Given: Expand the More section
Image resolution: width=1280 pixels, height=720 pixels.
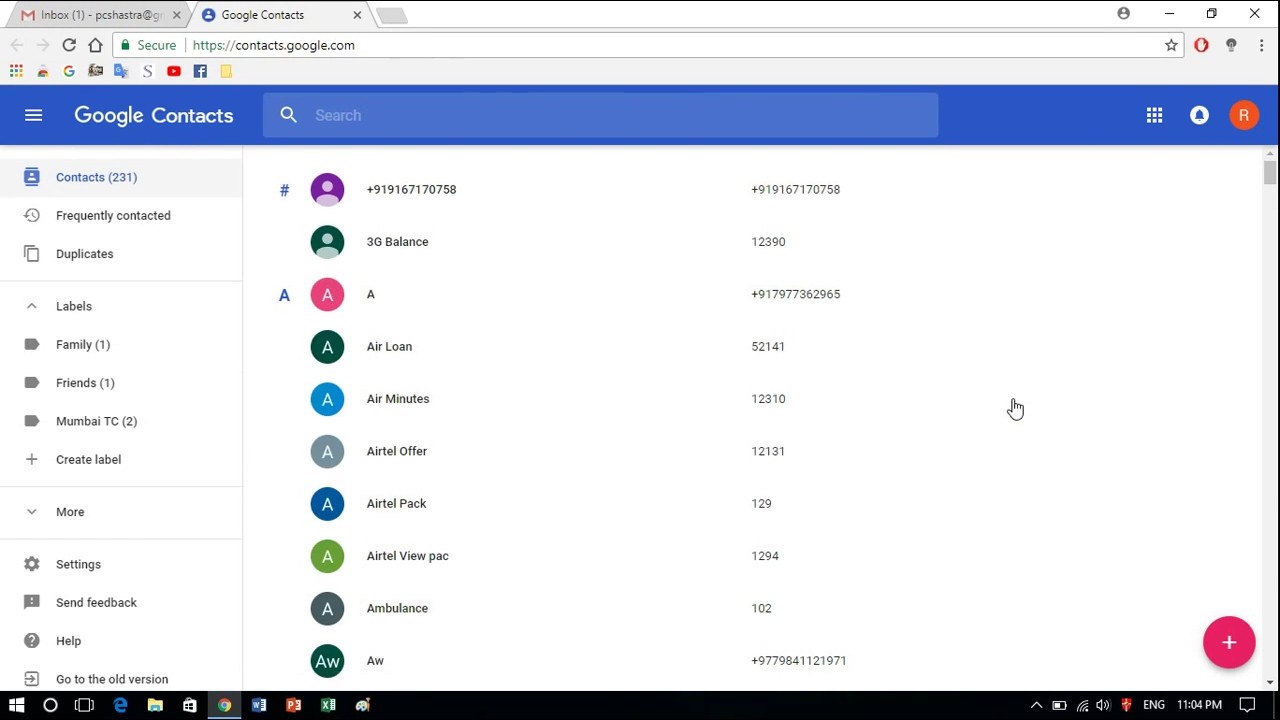Looking at the screenshot, I should click(x=32, y=512).
